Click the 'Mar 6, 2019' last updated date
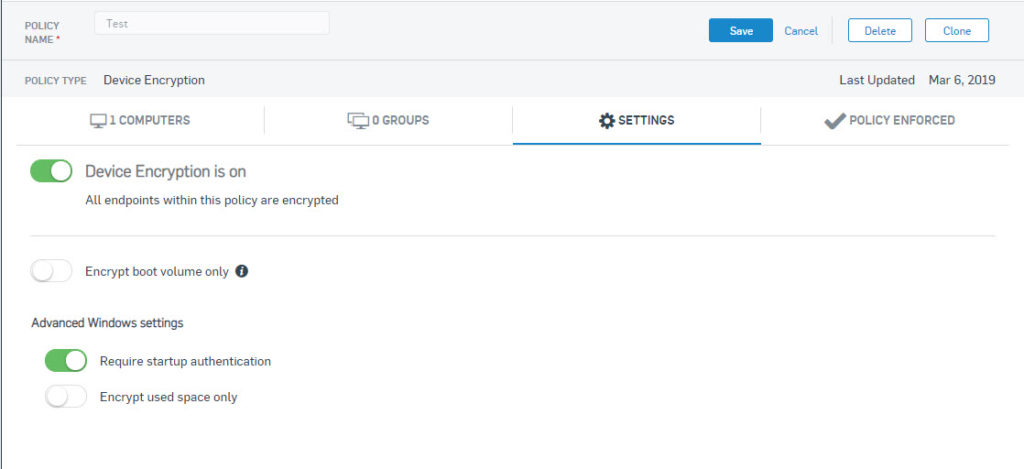 coord(962,80)
